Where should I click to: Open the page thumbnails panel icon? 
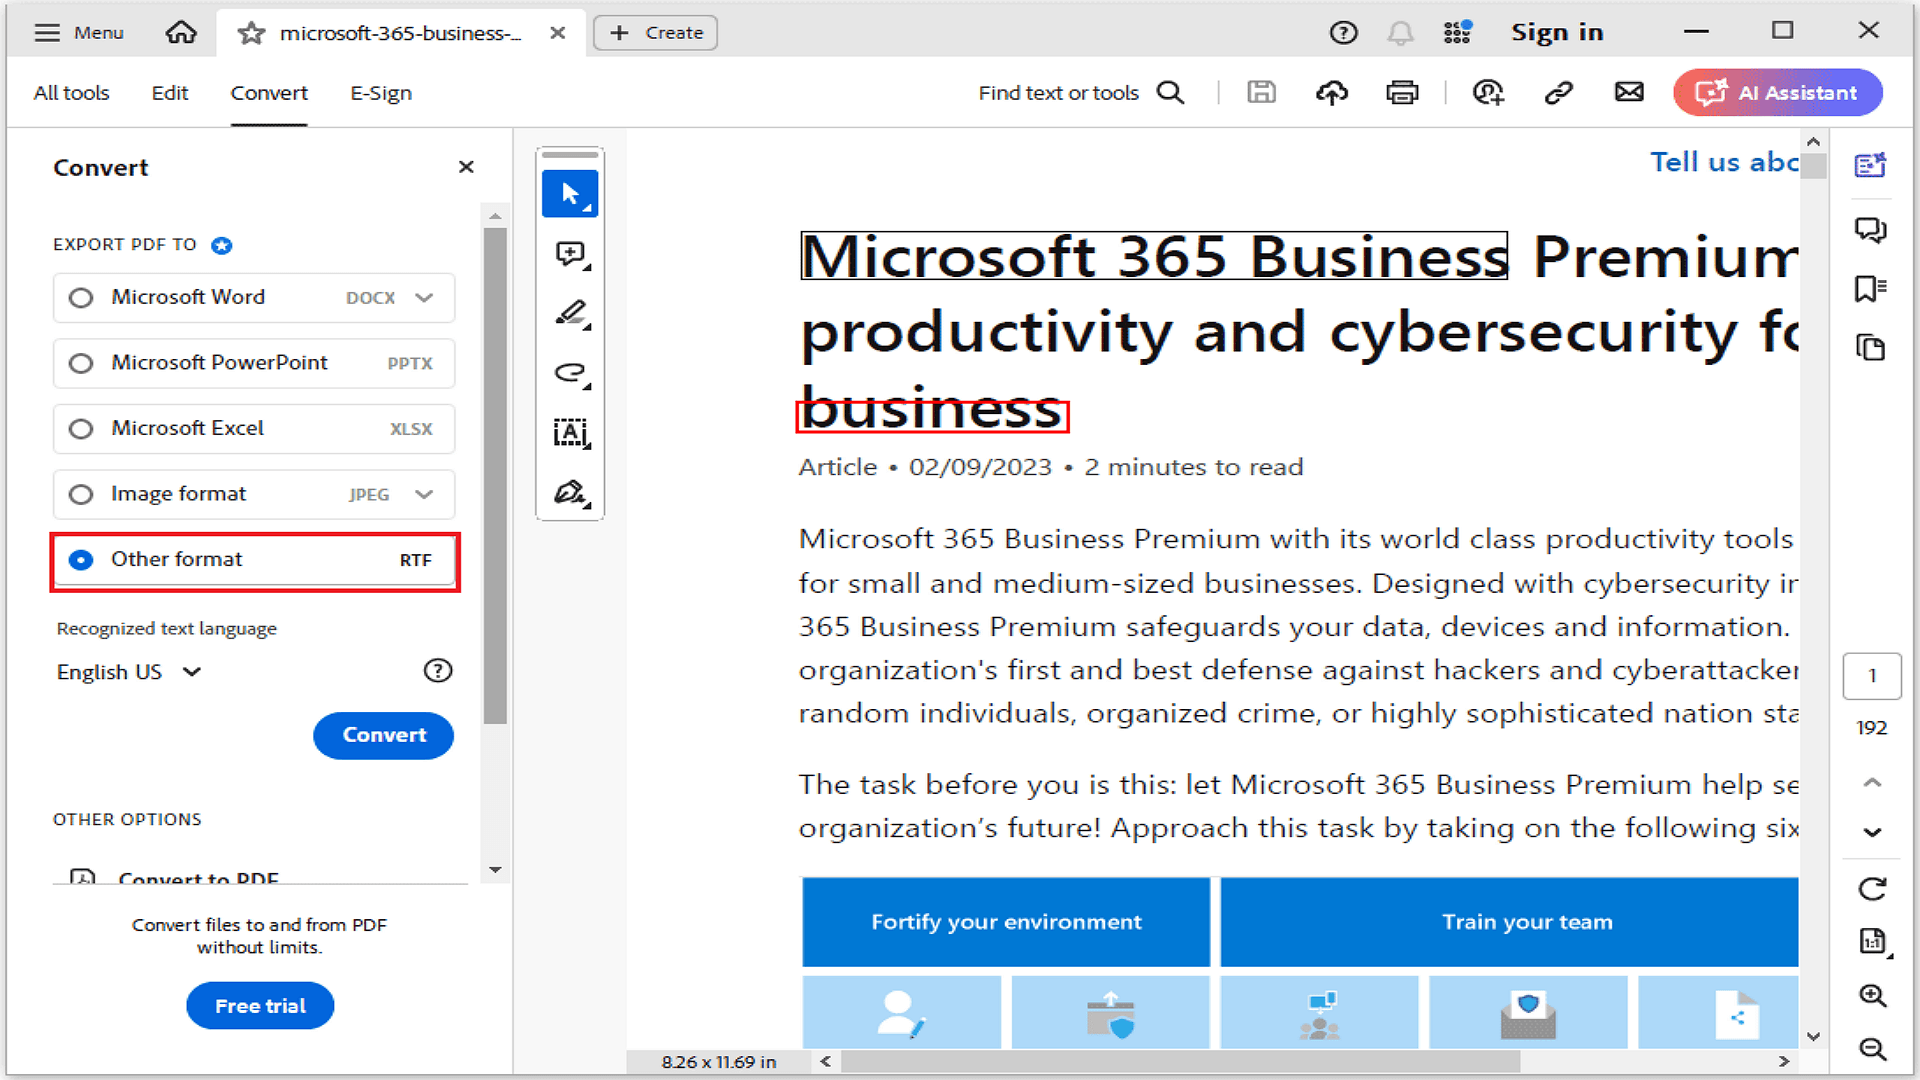pos(1871,347)
